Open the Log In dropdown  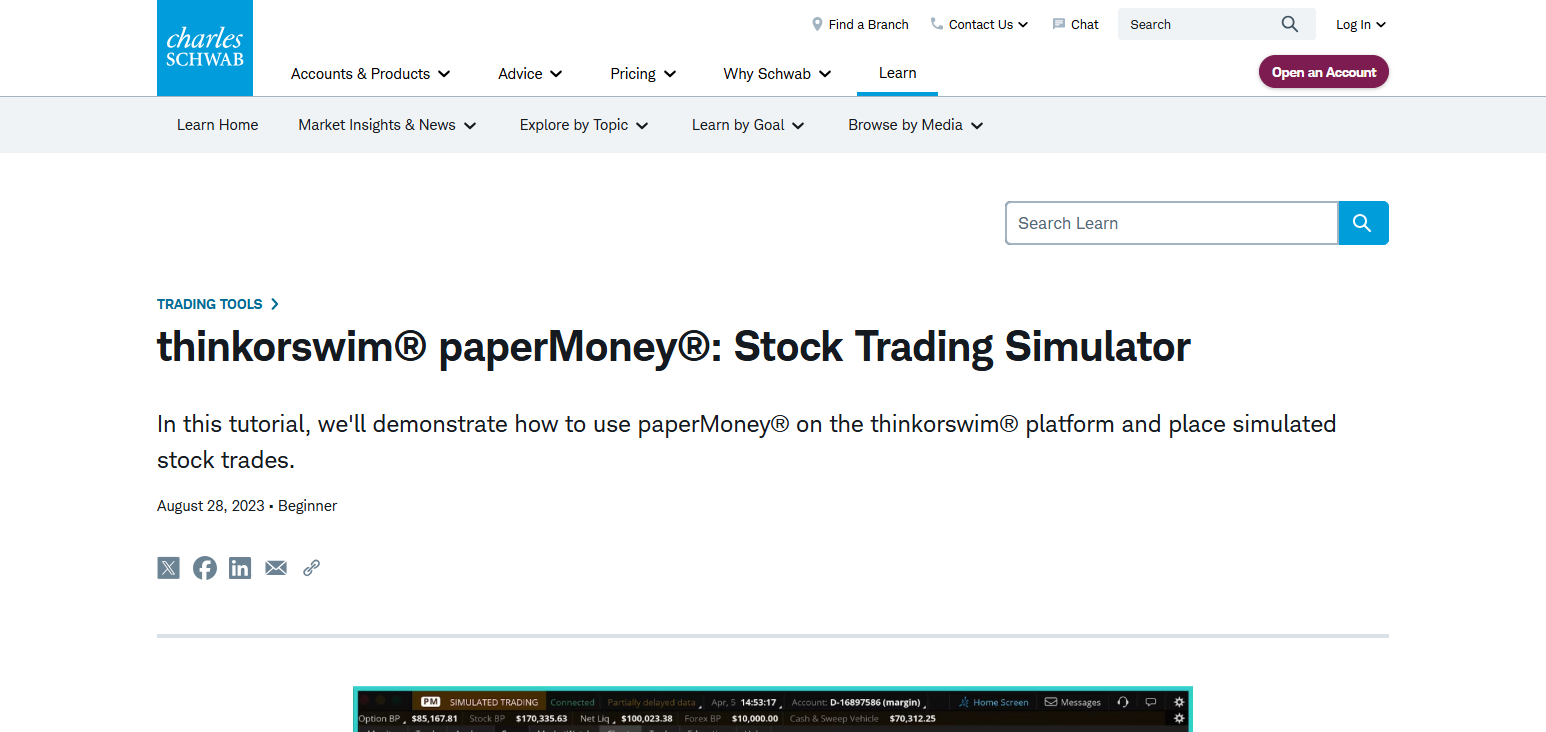pos(1361,25)
